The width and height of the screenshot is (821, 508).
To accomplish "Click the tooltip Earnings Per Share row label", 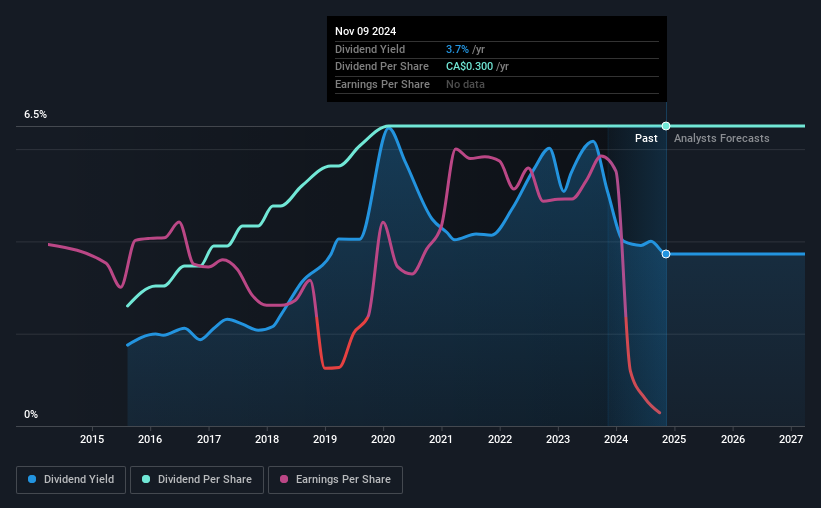I will click(382, 84).
